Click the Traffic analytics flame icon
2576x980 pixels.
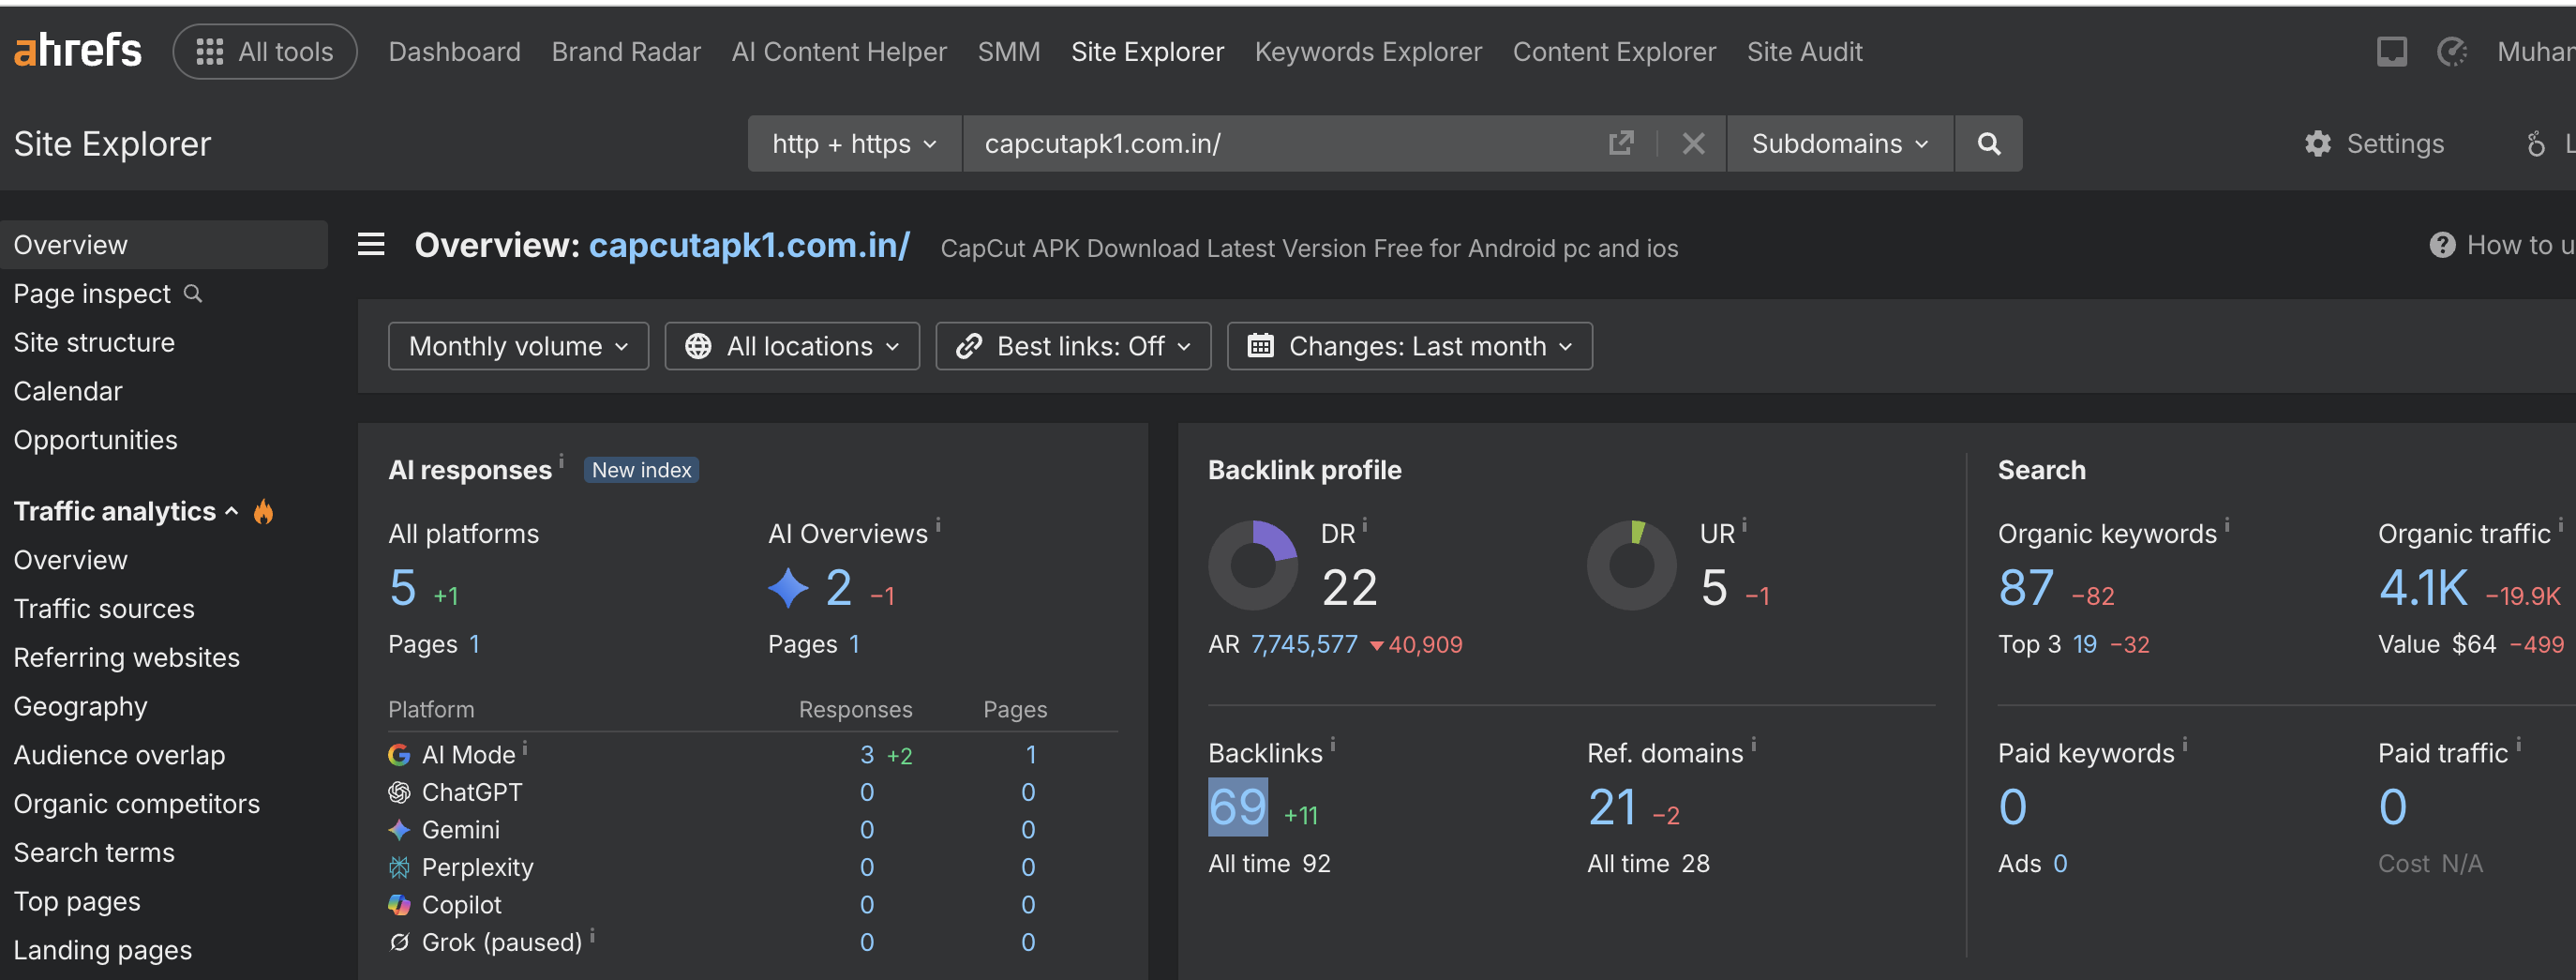click(263, 511)
